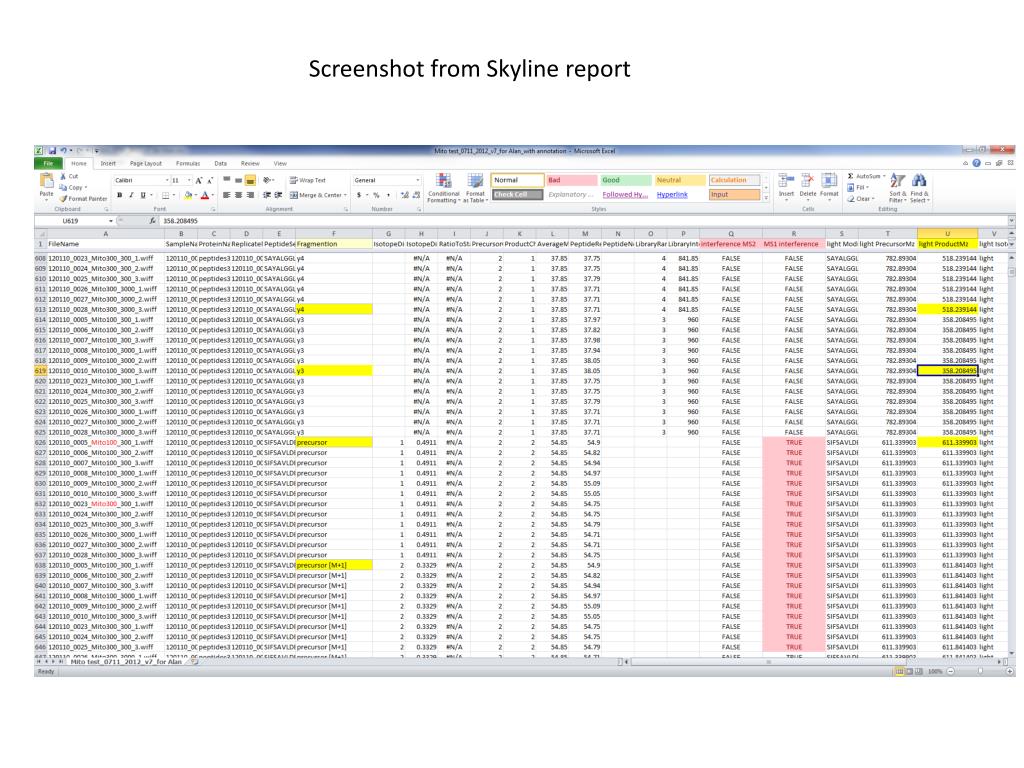Click the Format as Table icon
The height and width of the screenshot is (768, 1024).
pyautogui.click(x=475, y=181)
